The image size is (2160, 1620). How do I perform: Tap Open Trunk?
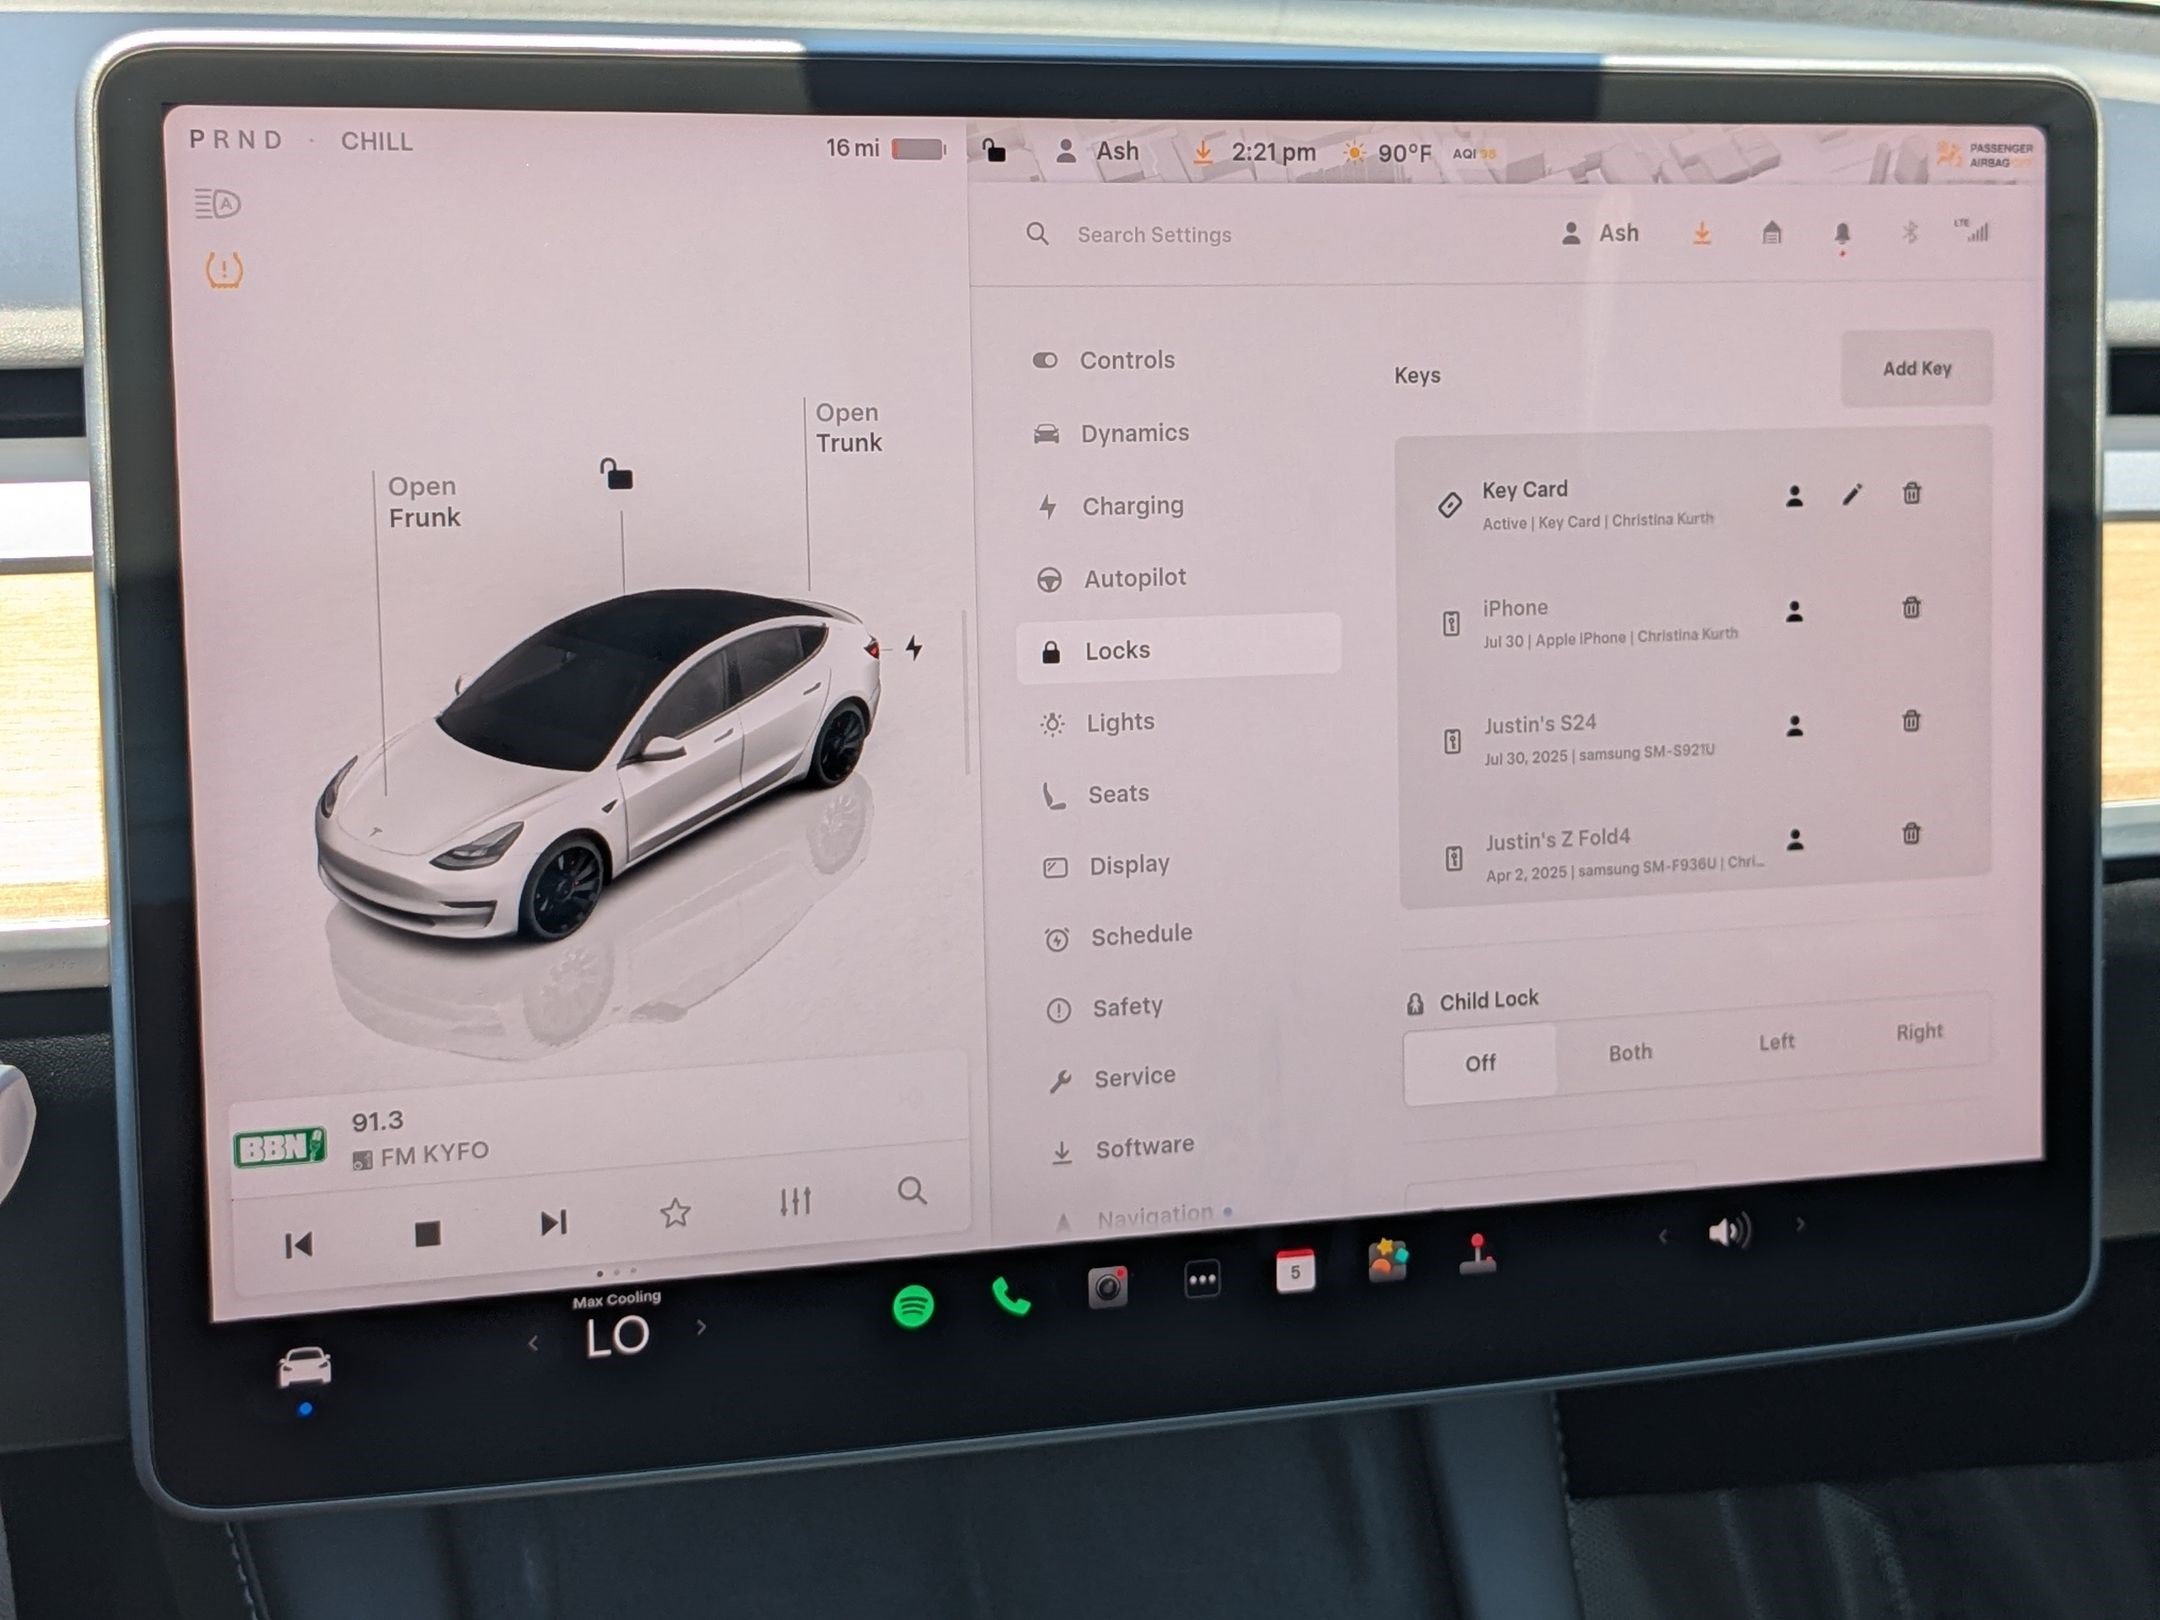coord(849,427)
